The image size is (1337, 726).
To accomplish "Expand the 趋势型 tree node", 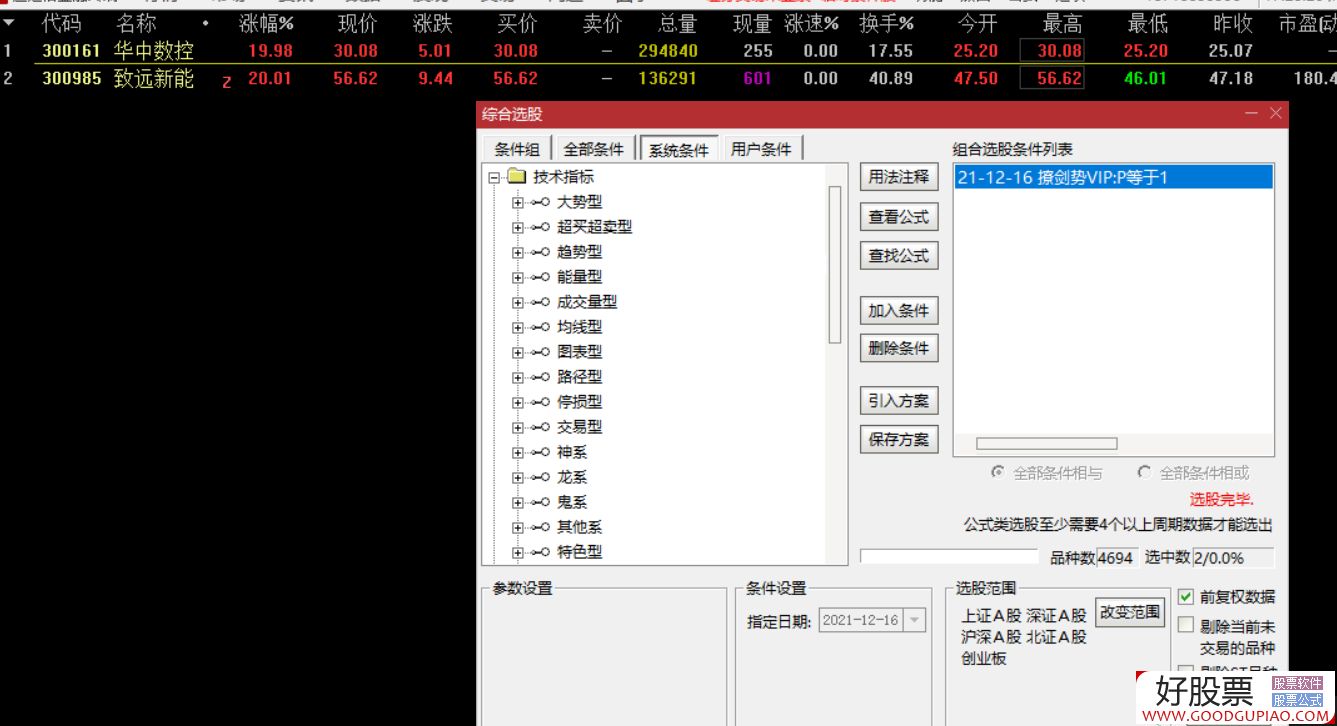I will [x=517, y=252].
